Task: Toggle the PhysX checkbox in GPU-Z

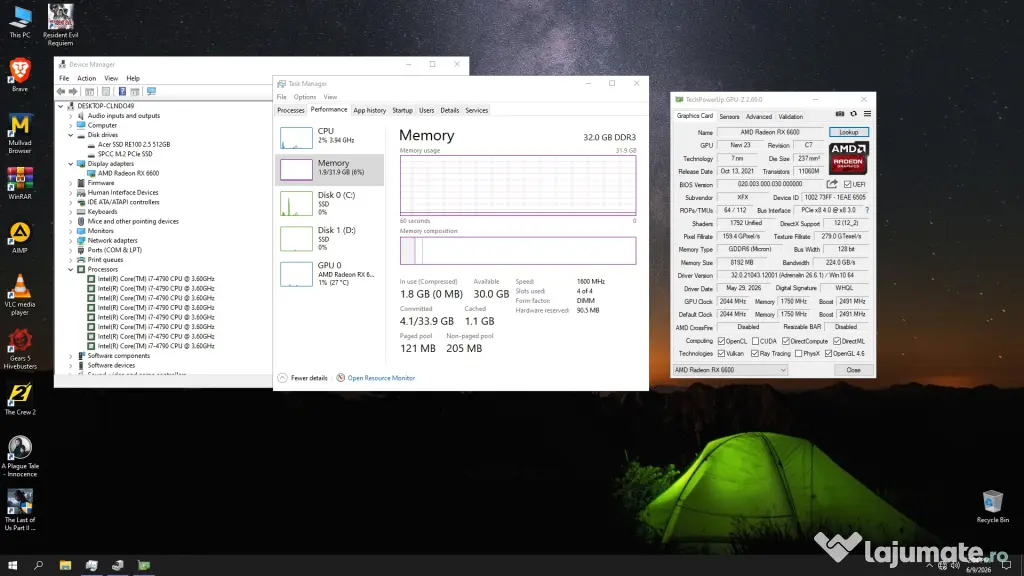Action: (798, 353)
